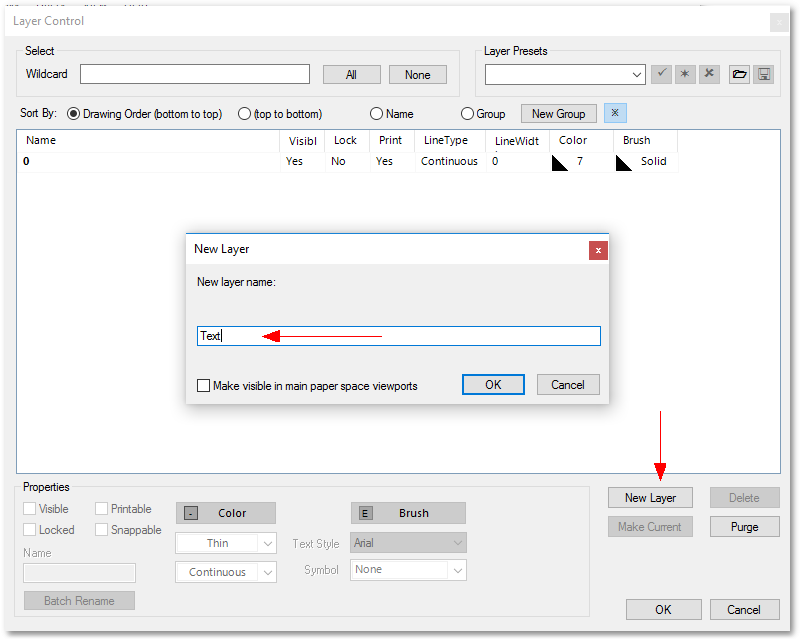
Task: Click layer 0 Print 'Yes' cell
Action: (x=392, y=162)
